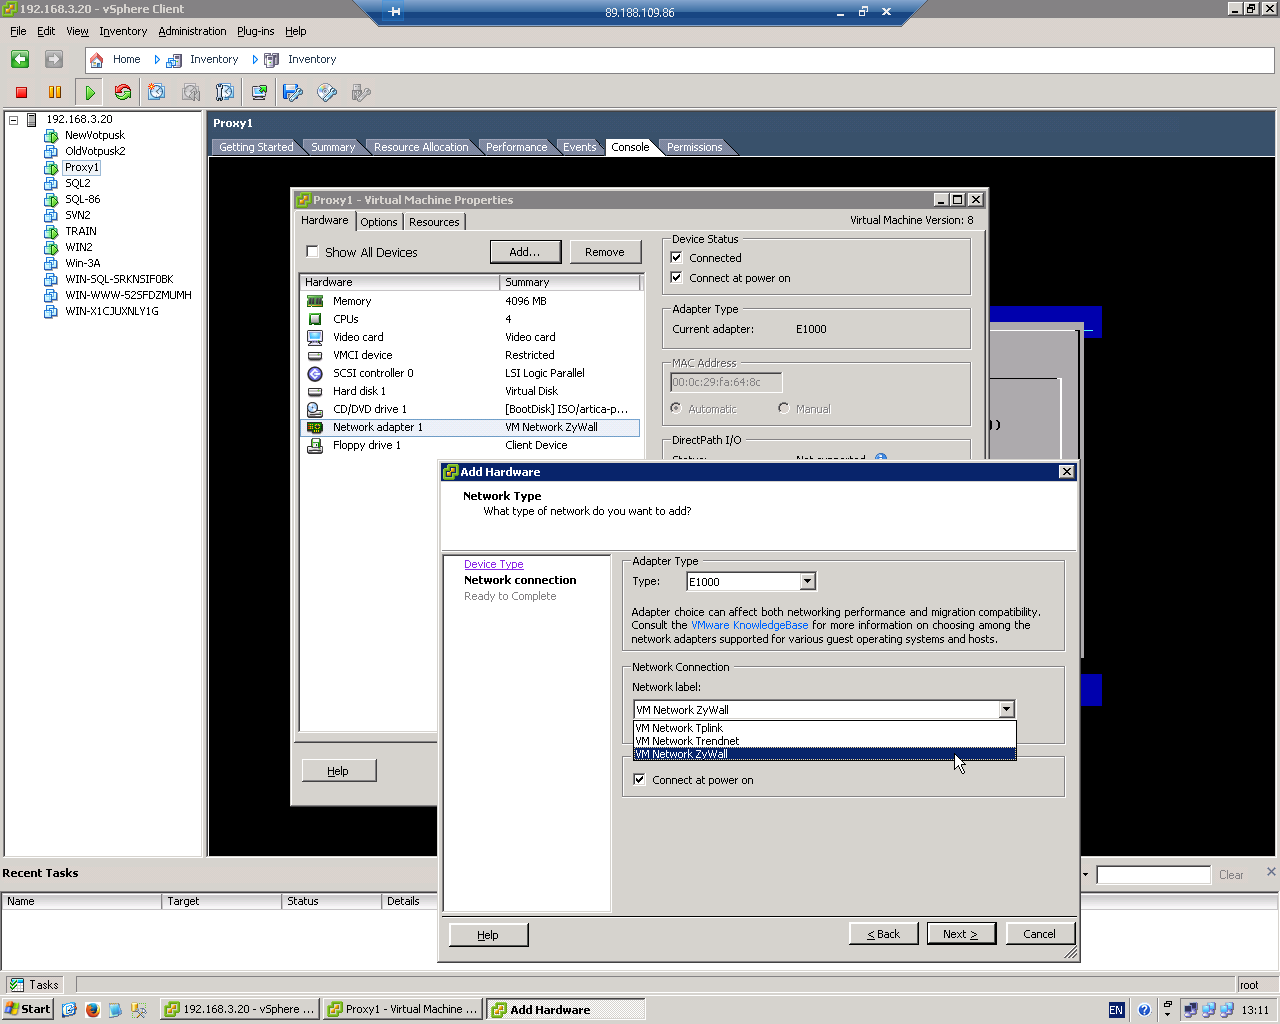1280x1024 pixels.
Task: Choose VM Network Tplink from the list
Action: pos(824,728)
